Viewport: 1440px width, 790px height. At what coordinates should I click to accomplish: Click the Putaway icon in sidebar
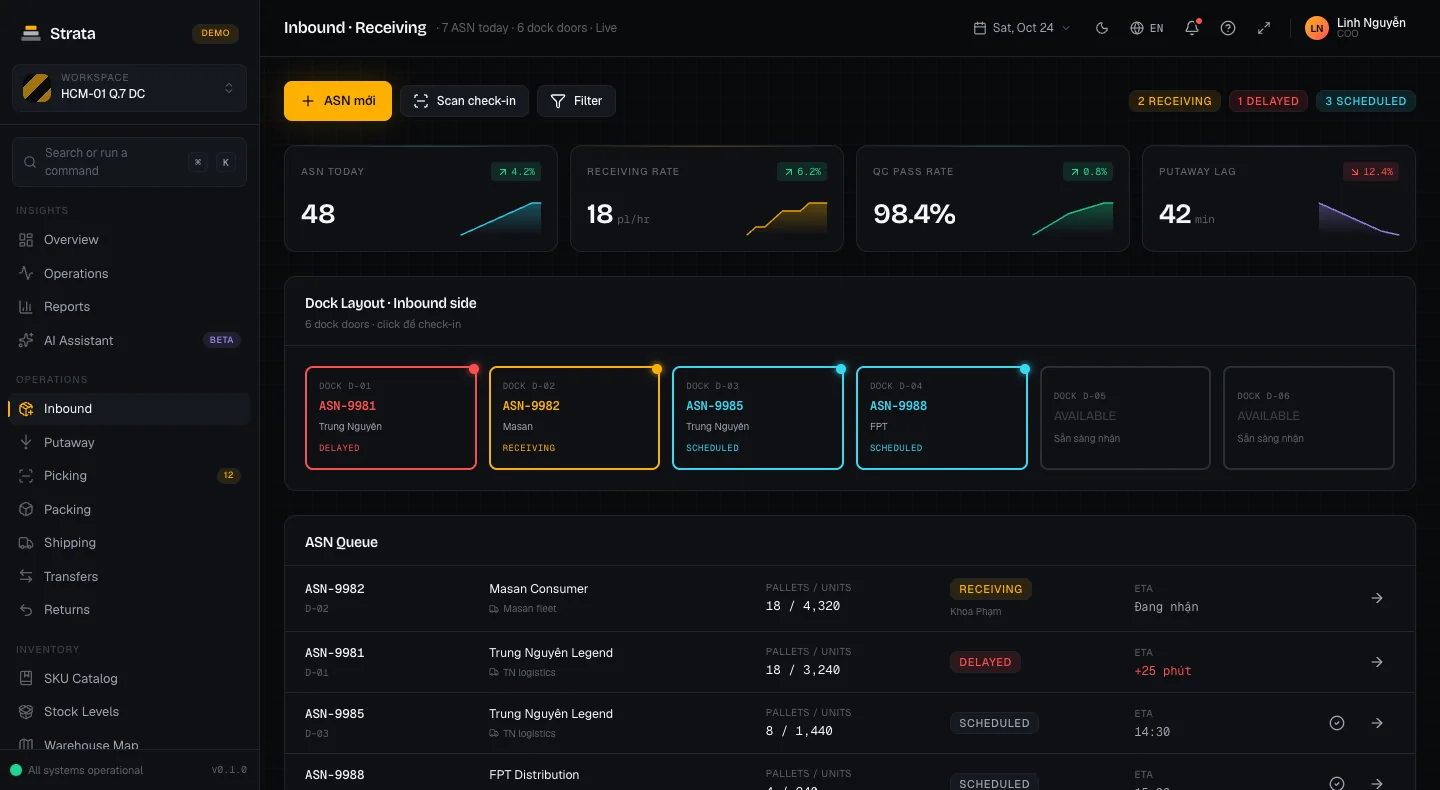(x=26, y=442)
